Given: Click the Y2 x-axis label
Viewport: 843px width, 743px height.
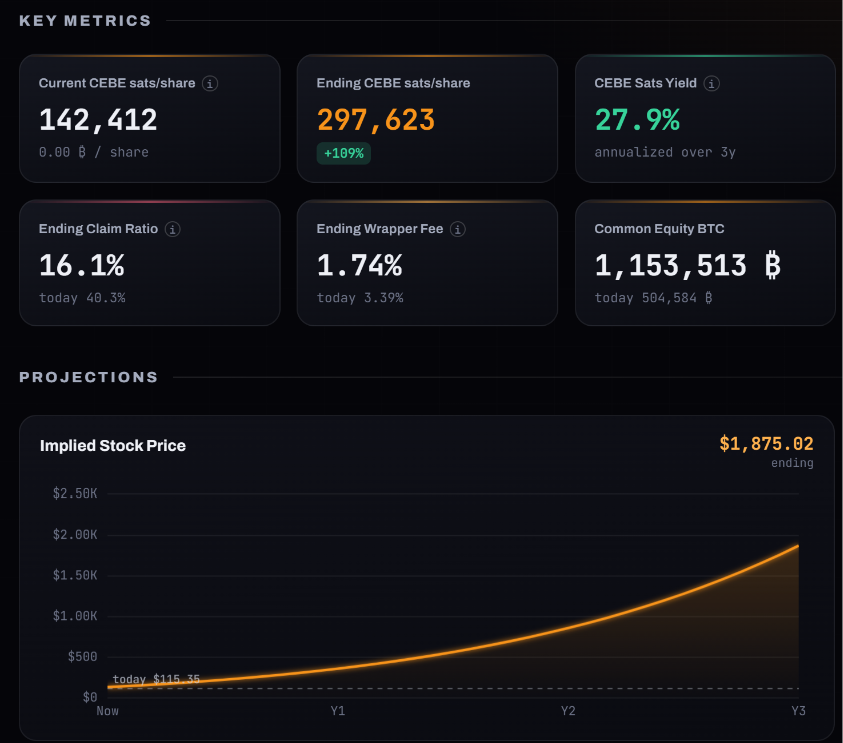Looking at the screenshot, I should 568,711.
